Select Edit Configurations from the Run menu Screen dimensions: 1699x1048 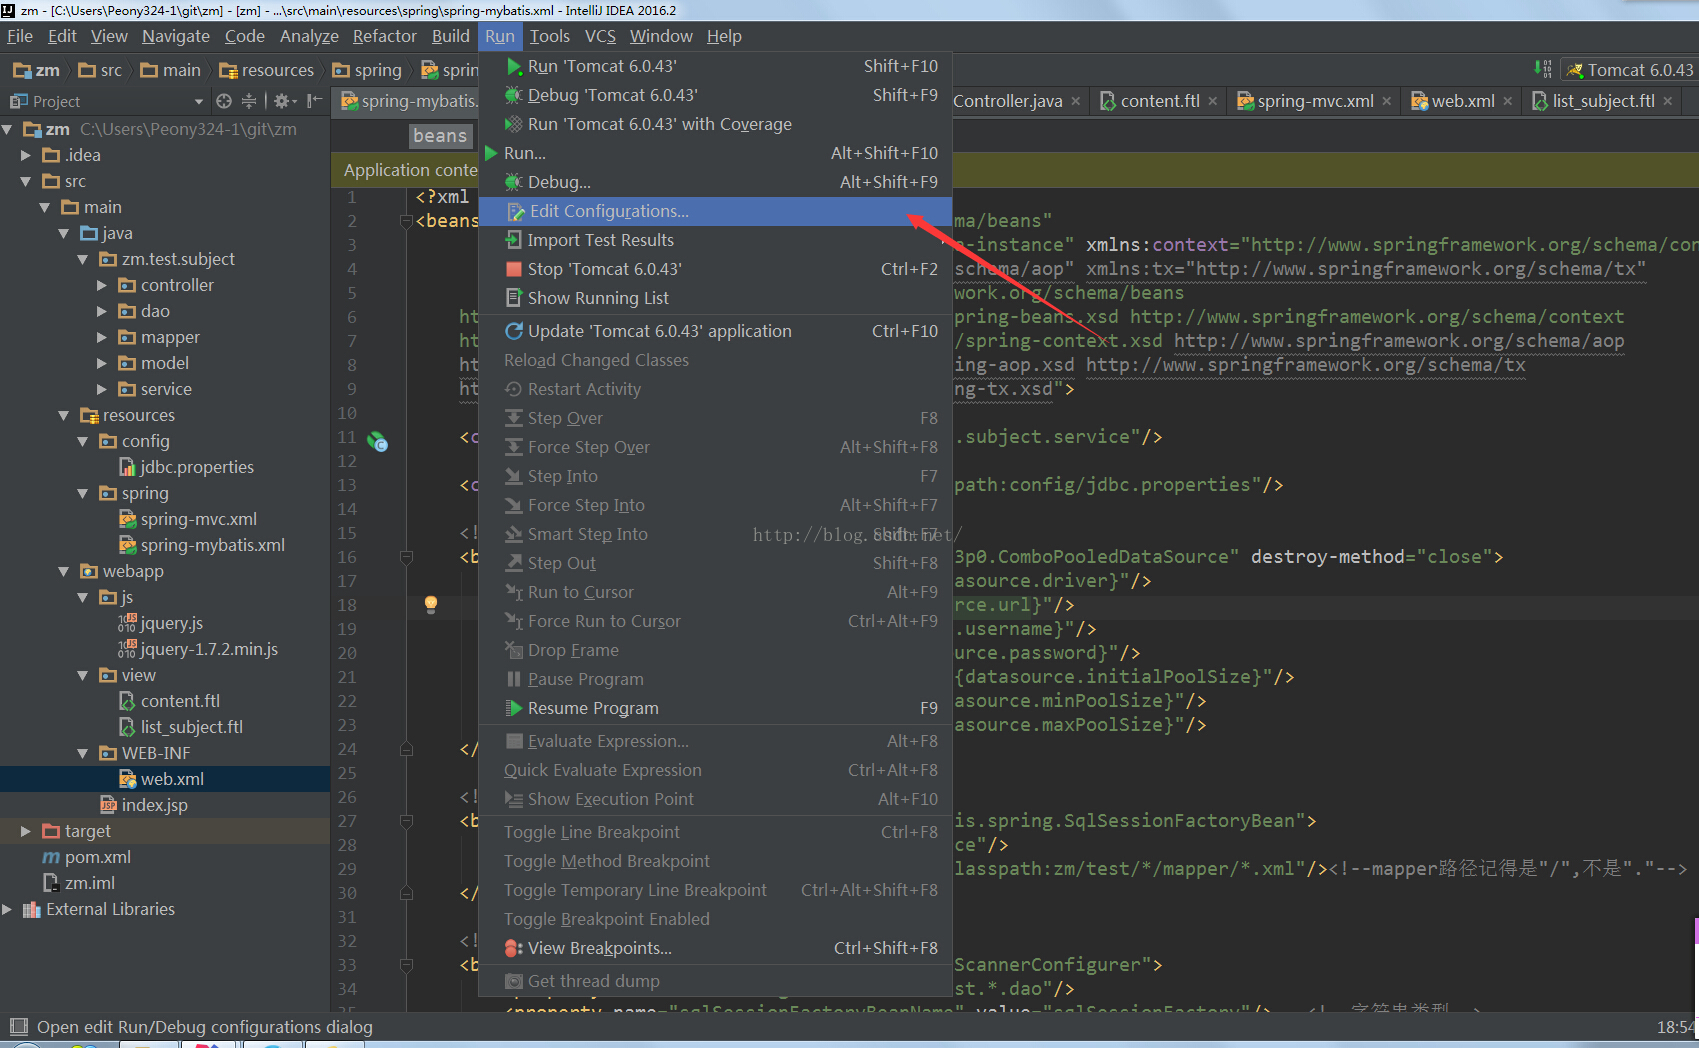coord(608,211)
